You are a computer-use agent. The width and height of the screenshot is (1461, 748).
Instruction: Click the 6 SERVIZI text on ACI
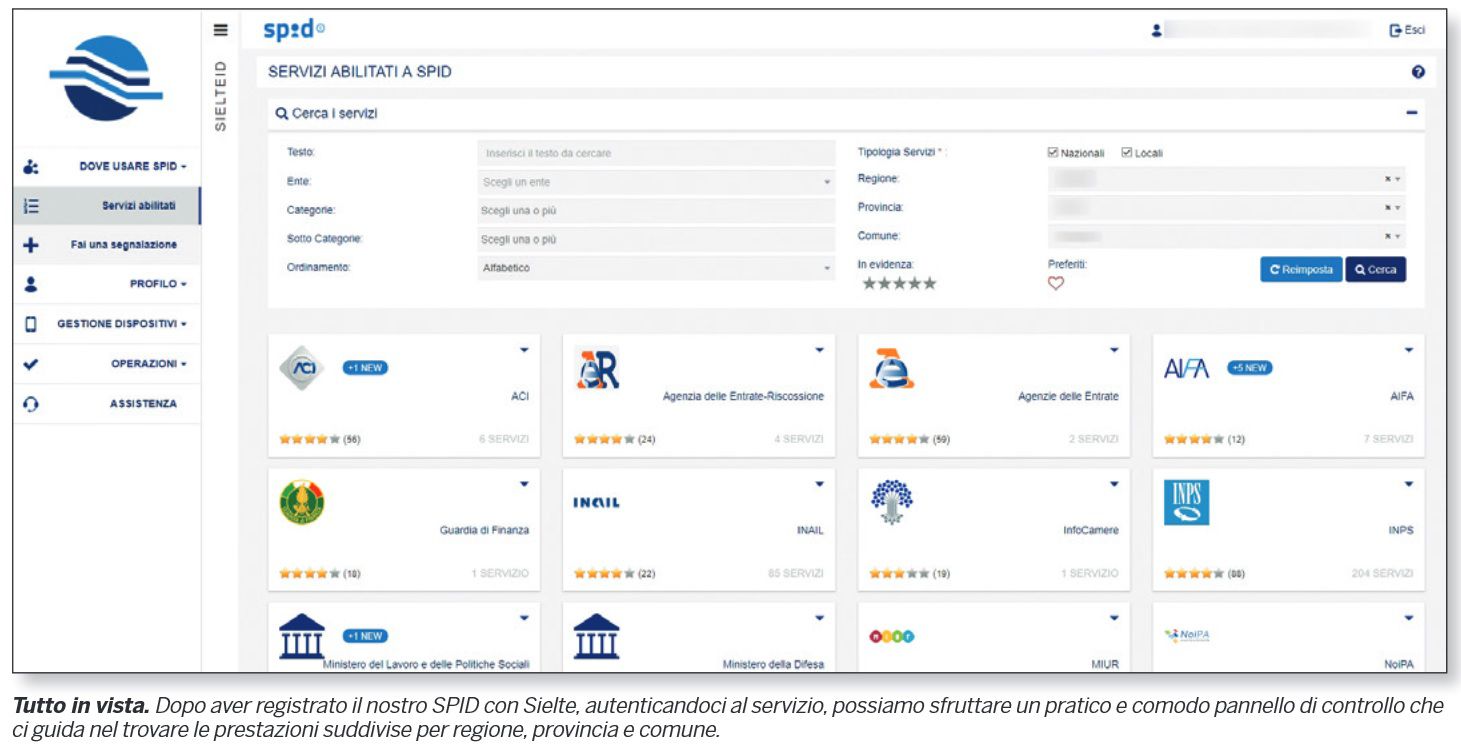pyautogui.click(x=504, y=439)
